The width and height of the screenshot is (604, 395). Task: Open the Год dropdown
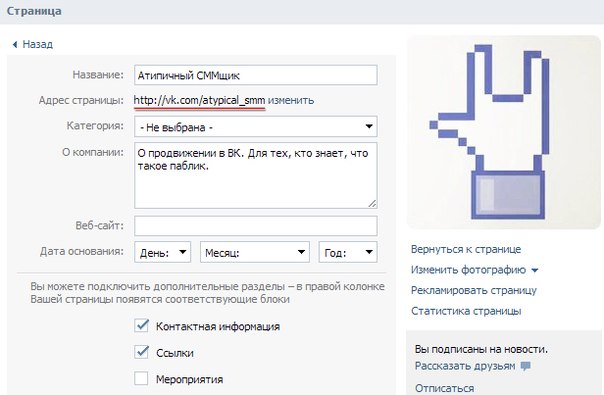348,252
